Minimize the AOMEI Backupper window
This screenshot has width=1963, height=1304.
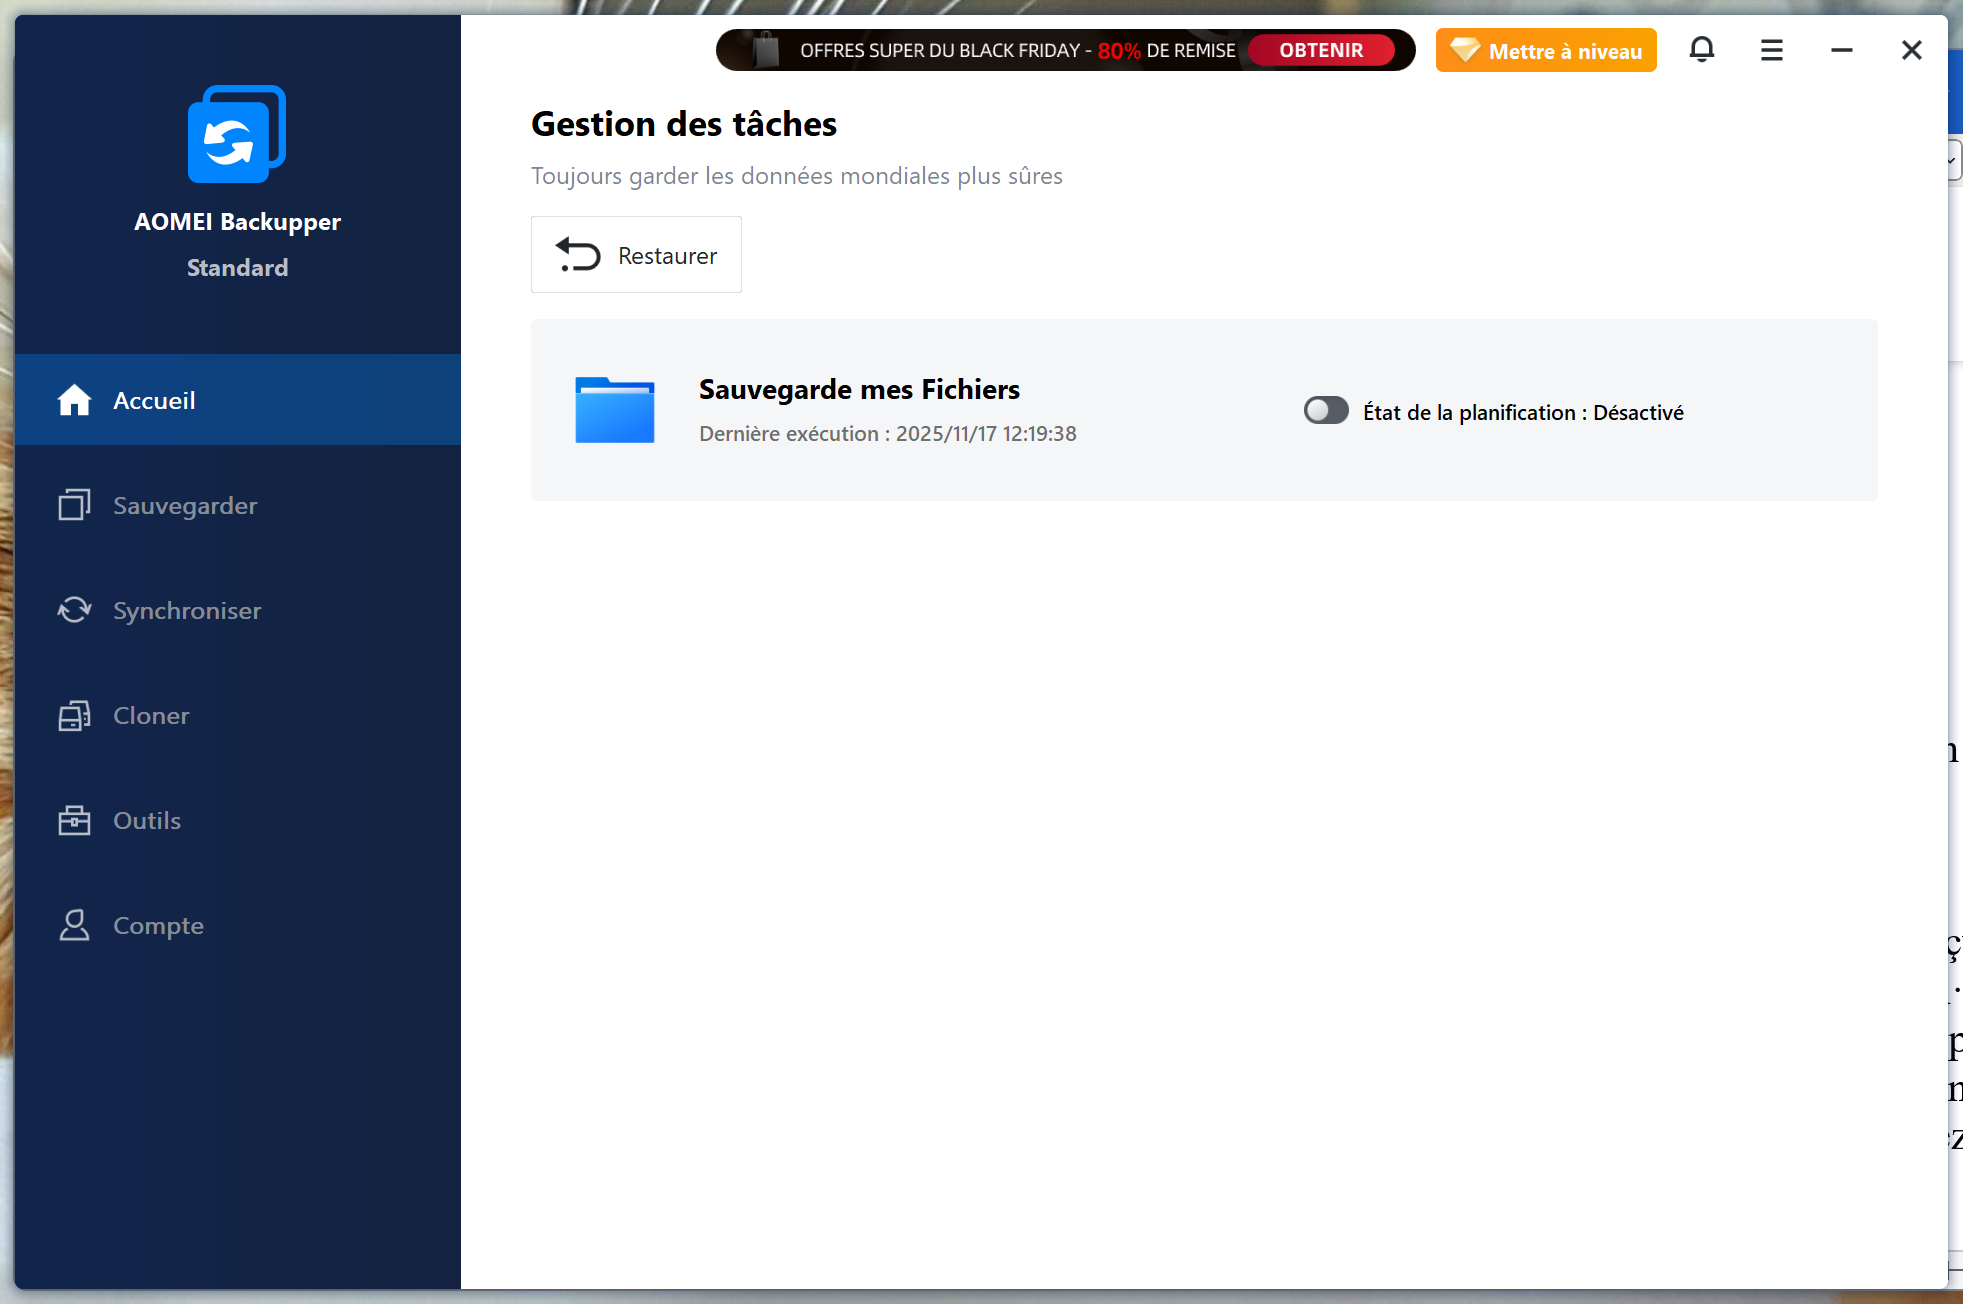[1841, 50]
